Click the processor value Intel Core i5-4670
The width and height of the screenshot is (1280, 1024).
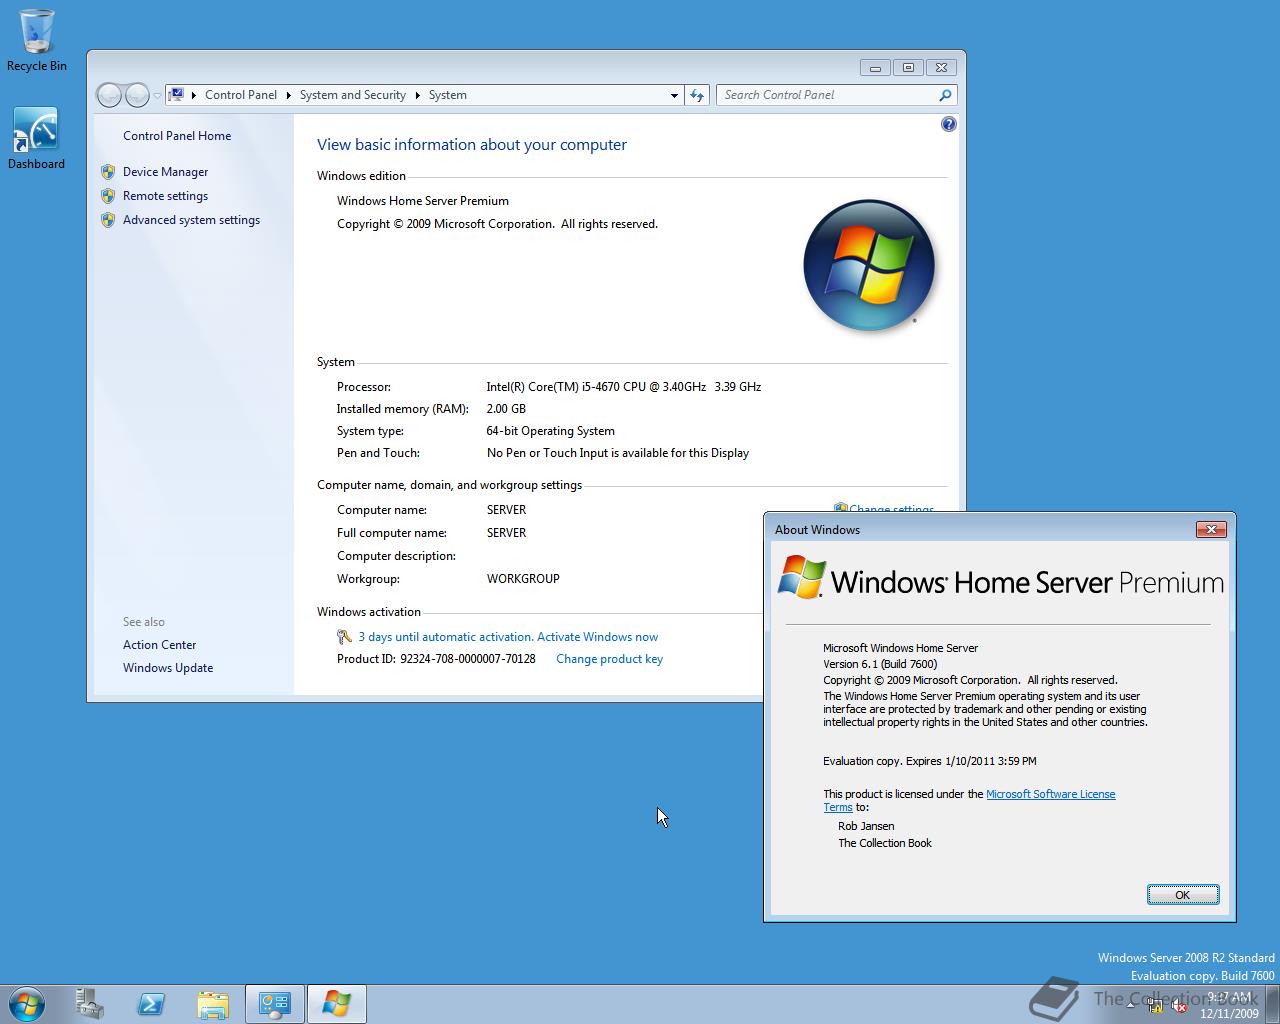(x=623, y=387)
